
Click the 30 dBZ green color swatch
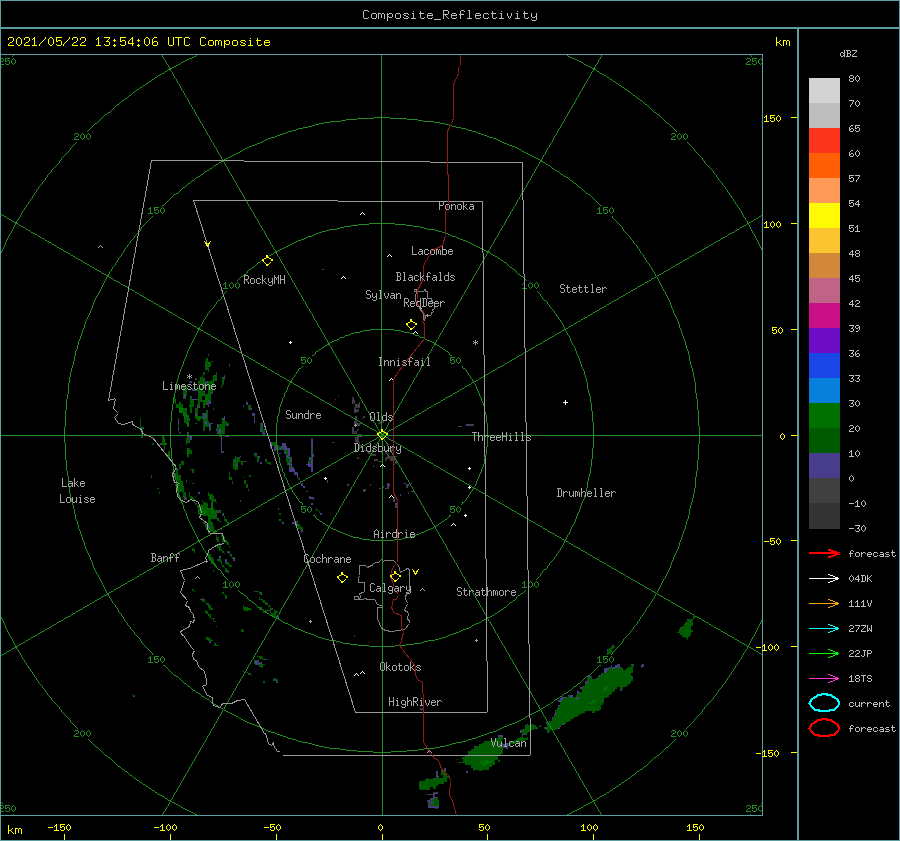coord(824,416)
